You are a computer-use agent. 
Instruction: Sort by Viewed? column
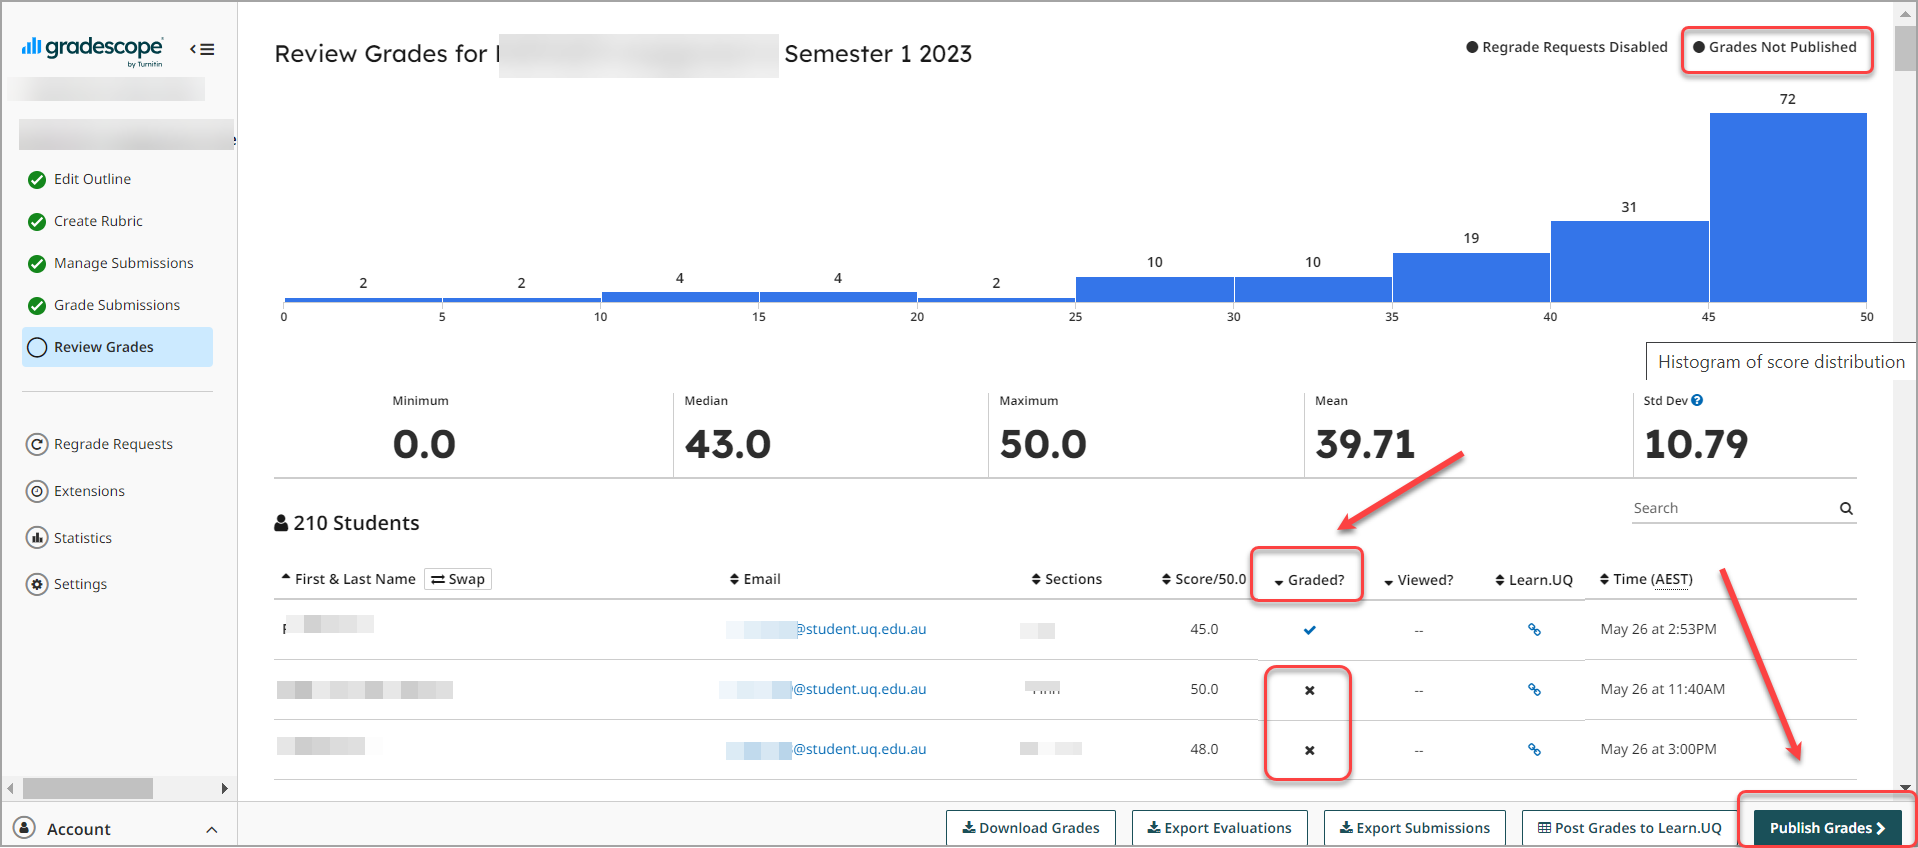tap(1418, 580)
